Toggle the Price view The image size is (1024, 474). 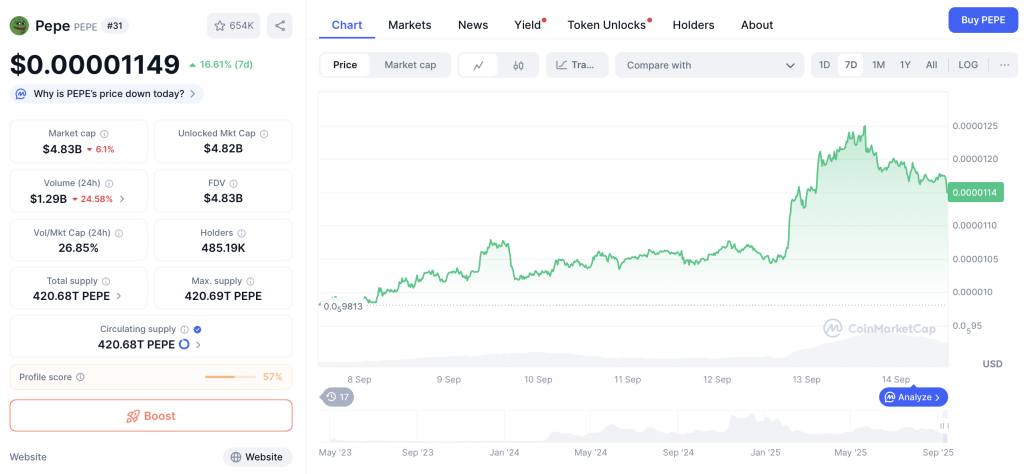click(345, 65)
